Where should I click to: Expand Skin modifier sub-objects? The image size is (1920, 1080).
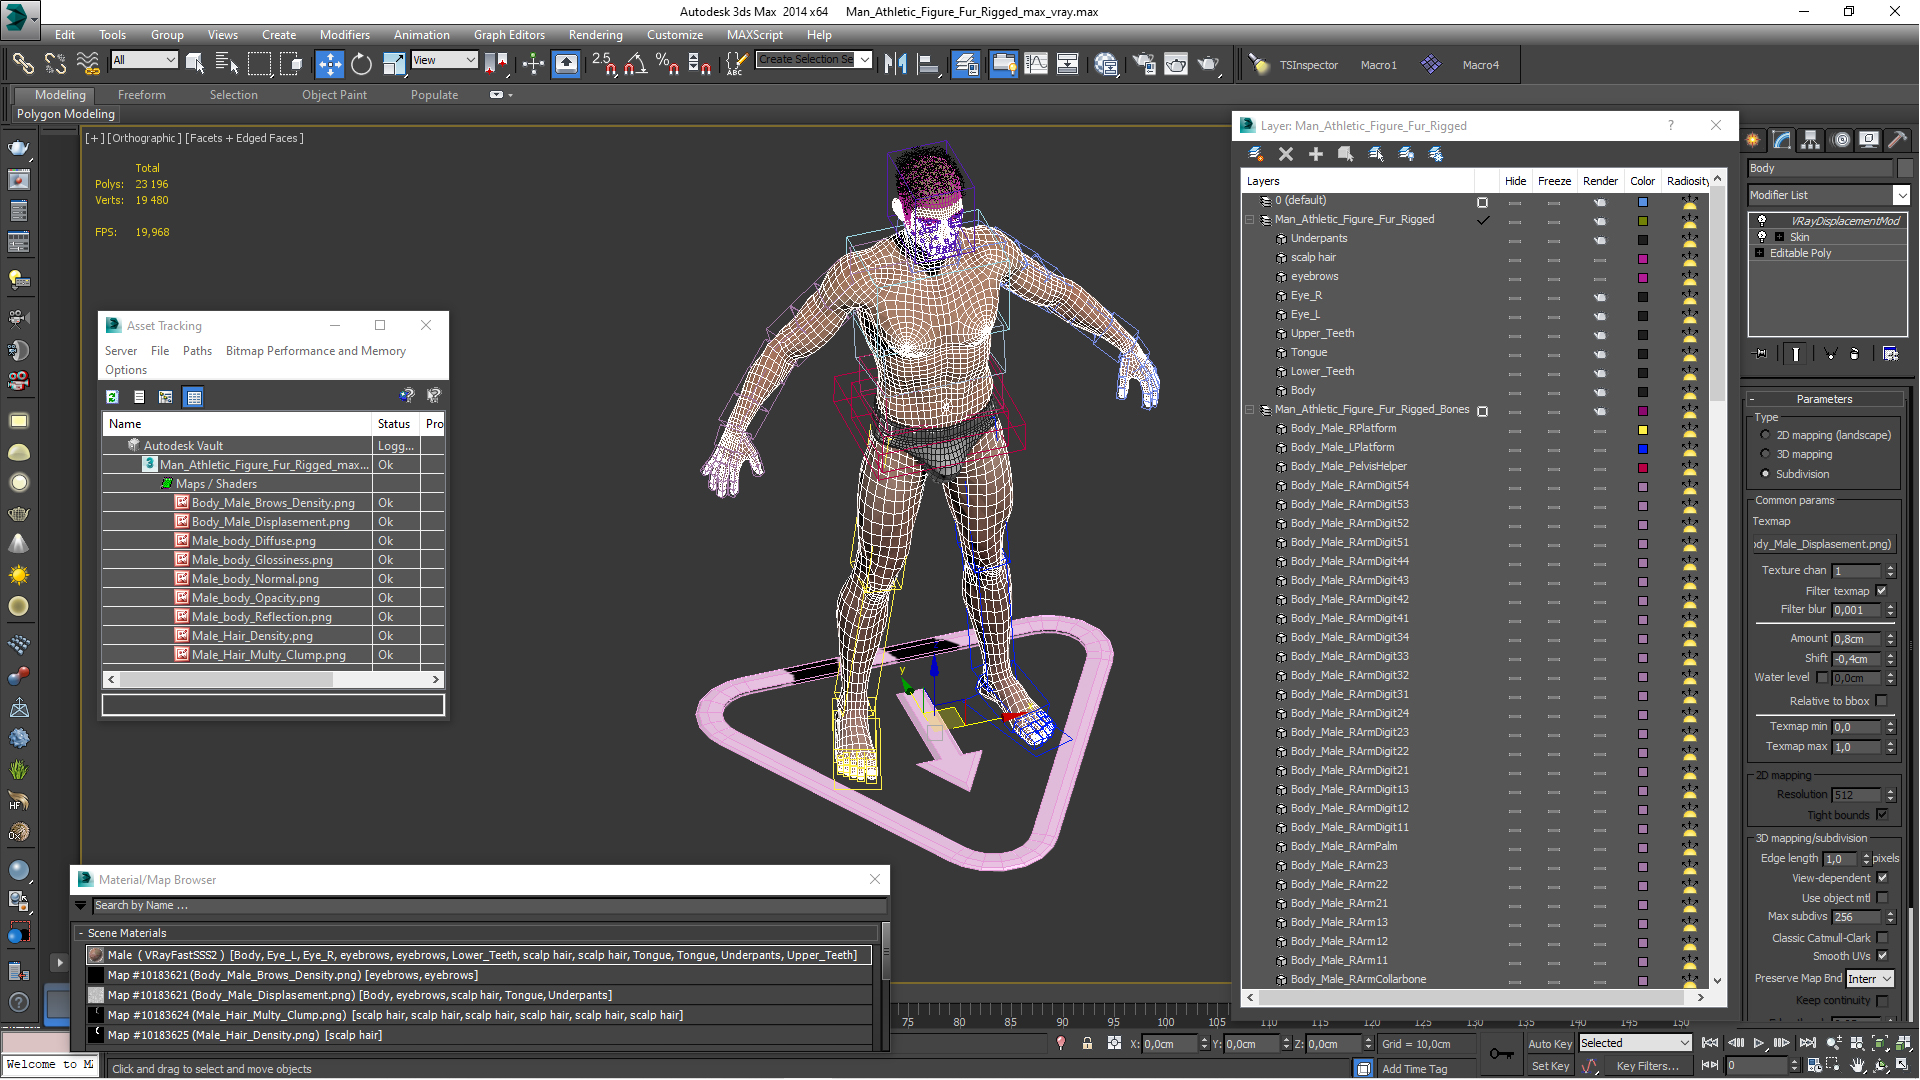[1779, 237]
